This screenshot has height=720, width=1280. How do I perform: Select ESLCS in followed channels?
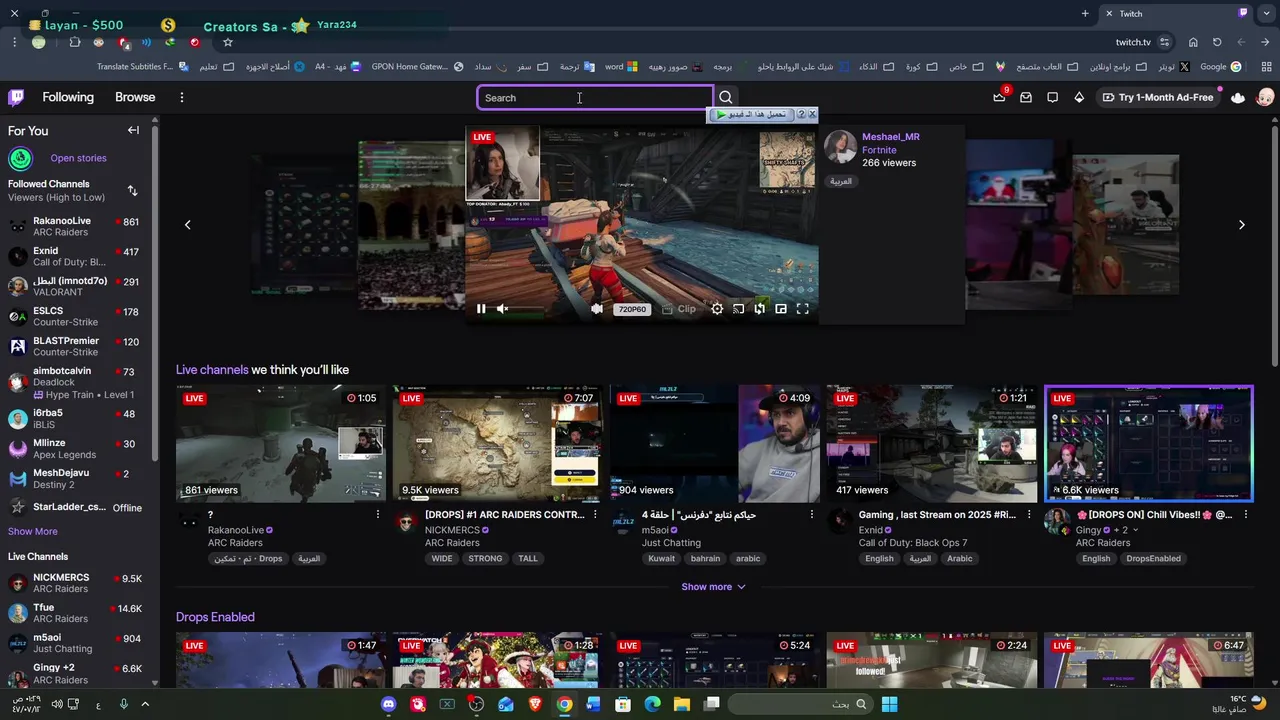tap(78, 316)
